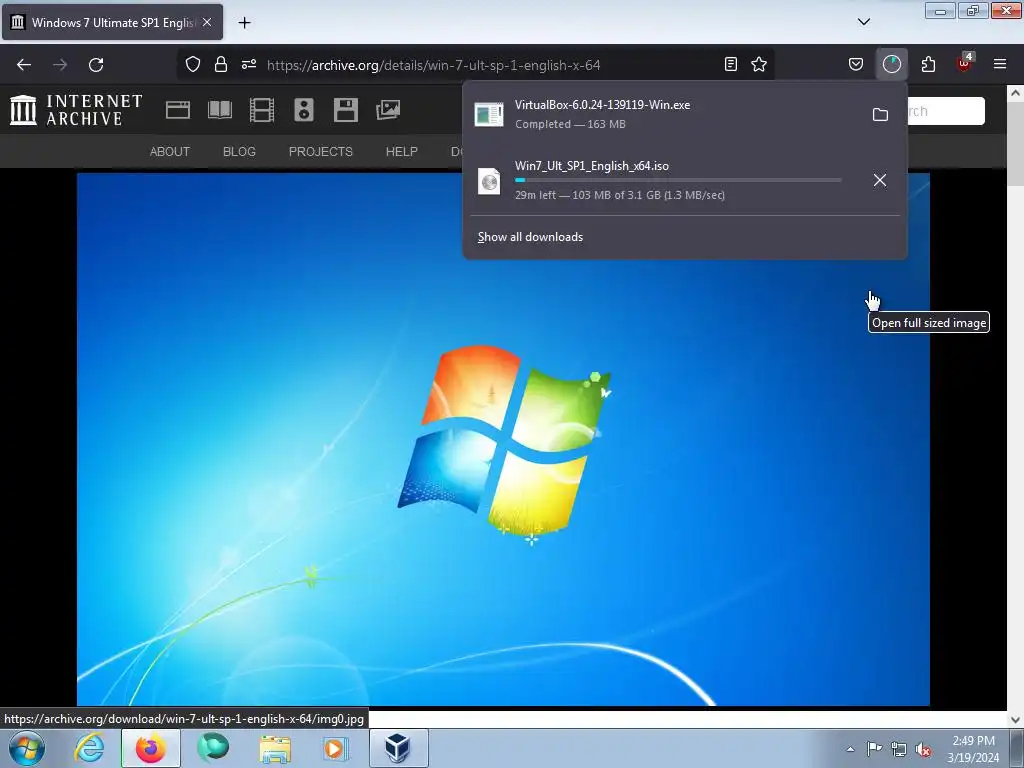The image size is (1024, 768).
Task: Open the Extensions puzzle icon
Action: pyautogui.click(x=928, y=64)
